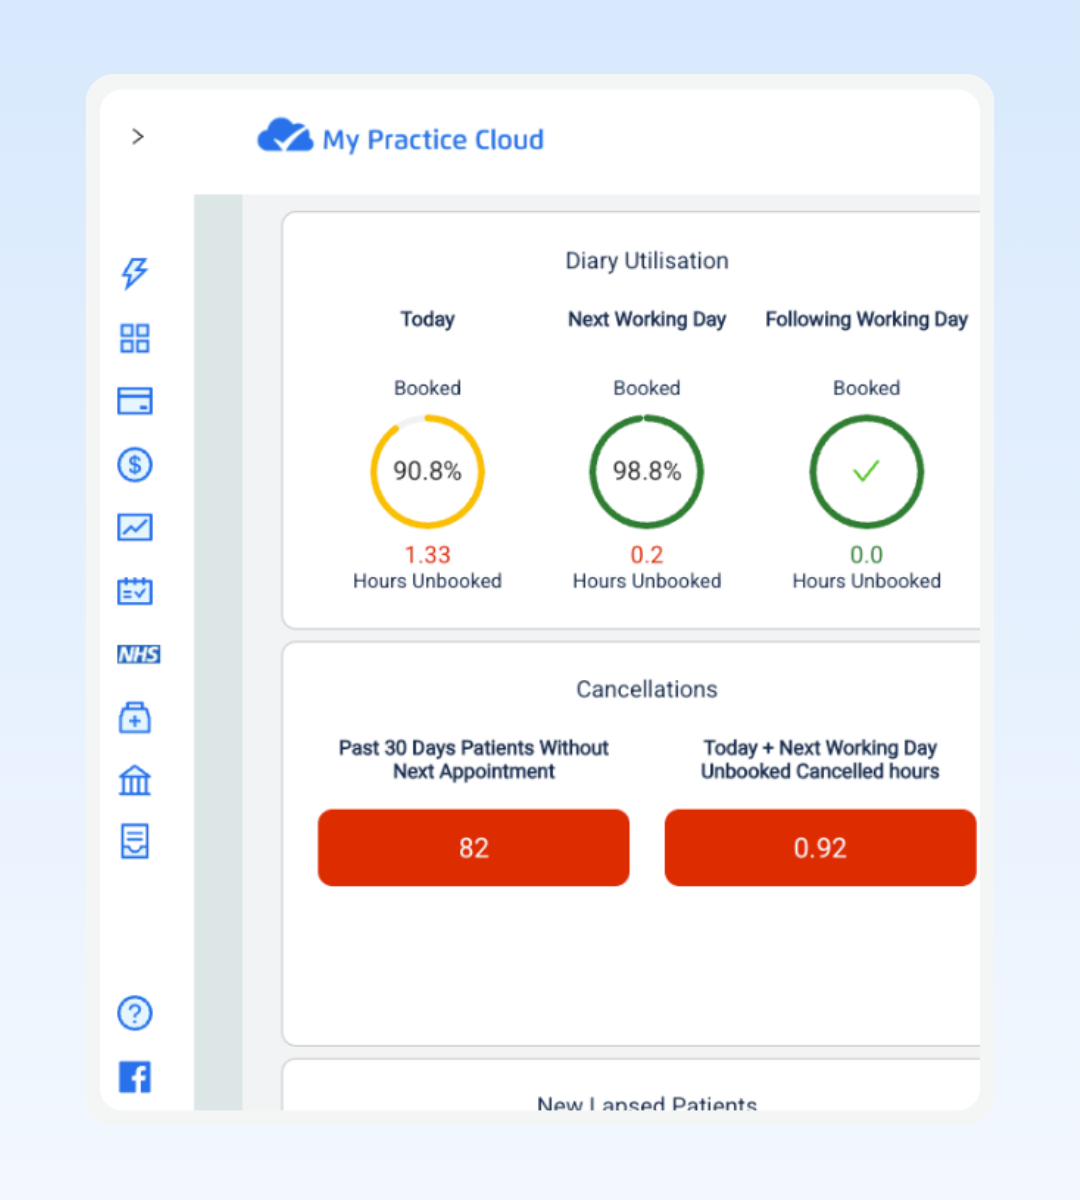
Task: Click the NHS sidebar icon
Action: [138, 655]
